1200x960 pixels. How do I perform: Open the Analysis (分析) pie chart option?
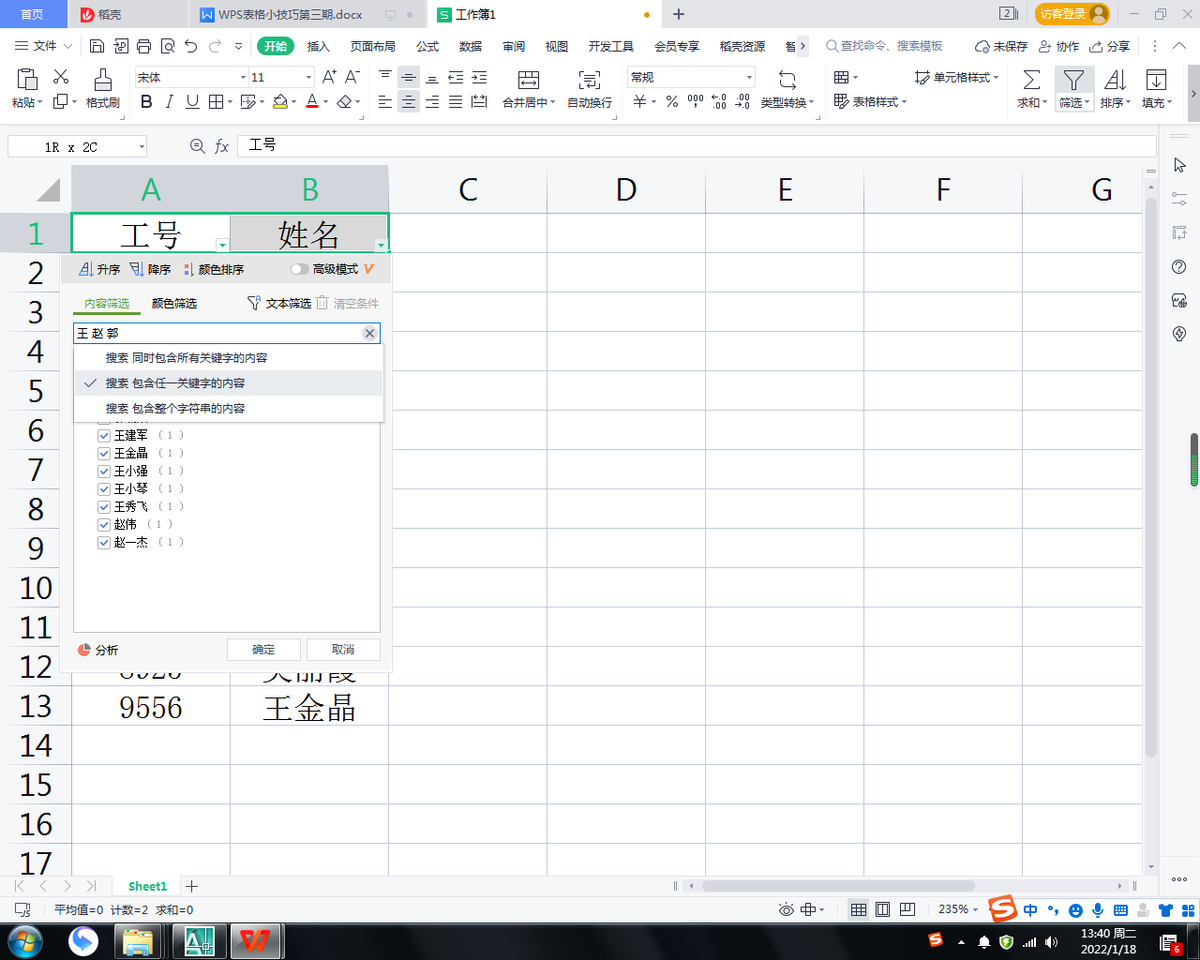tap(98, 650)
